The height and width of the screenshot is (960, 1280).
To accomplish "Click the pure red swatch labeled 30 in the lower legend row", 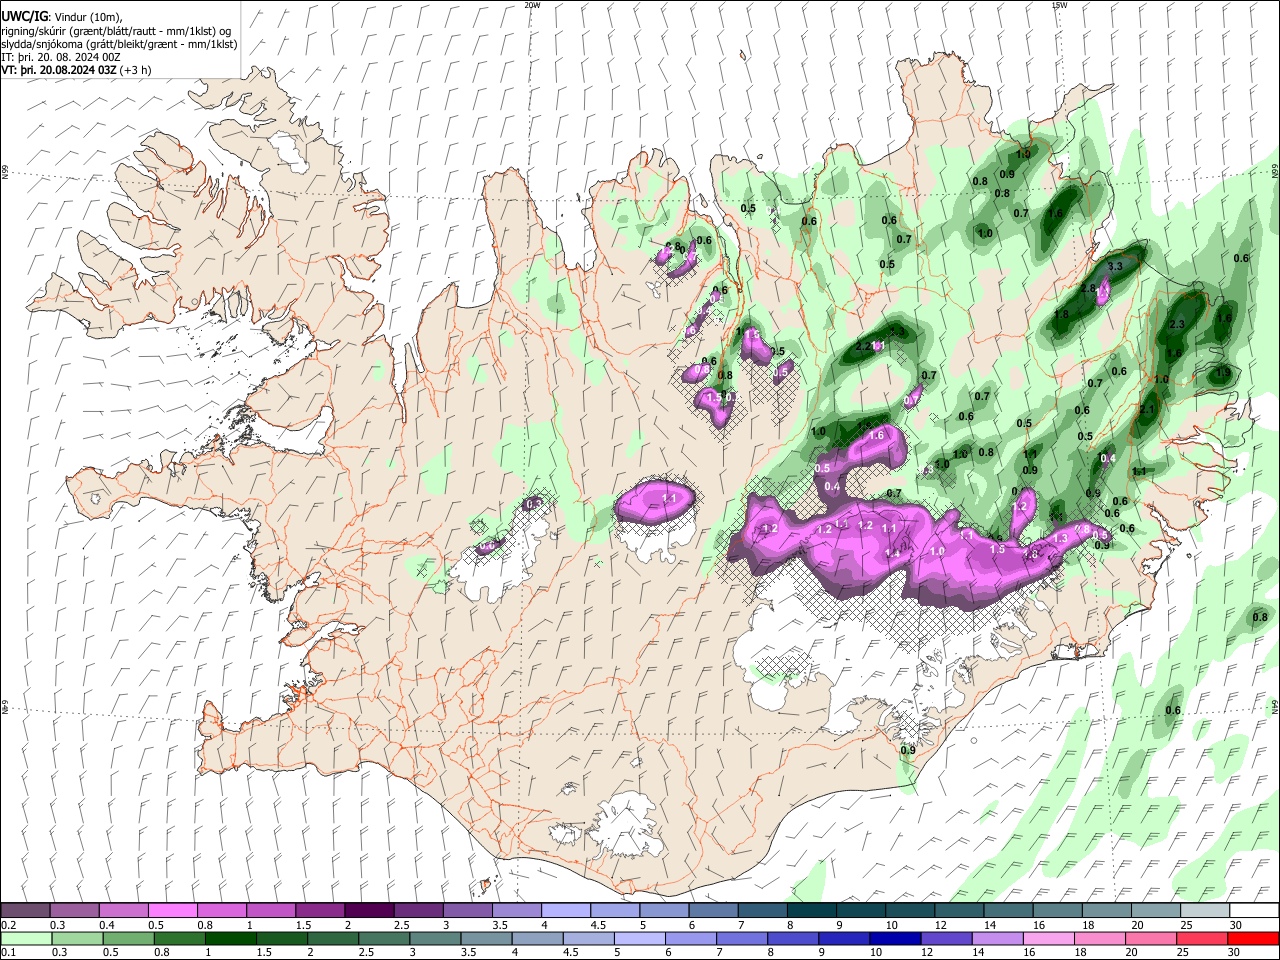I will 1253,938.
